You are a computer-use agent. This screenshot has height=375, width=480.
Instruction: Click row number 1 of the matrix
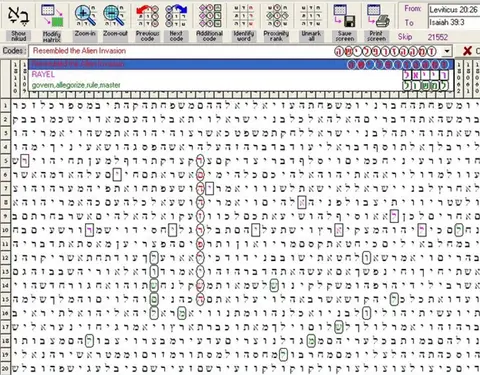(5, 106)
